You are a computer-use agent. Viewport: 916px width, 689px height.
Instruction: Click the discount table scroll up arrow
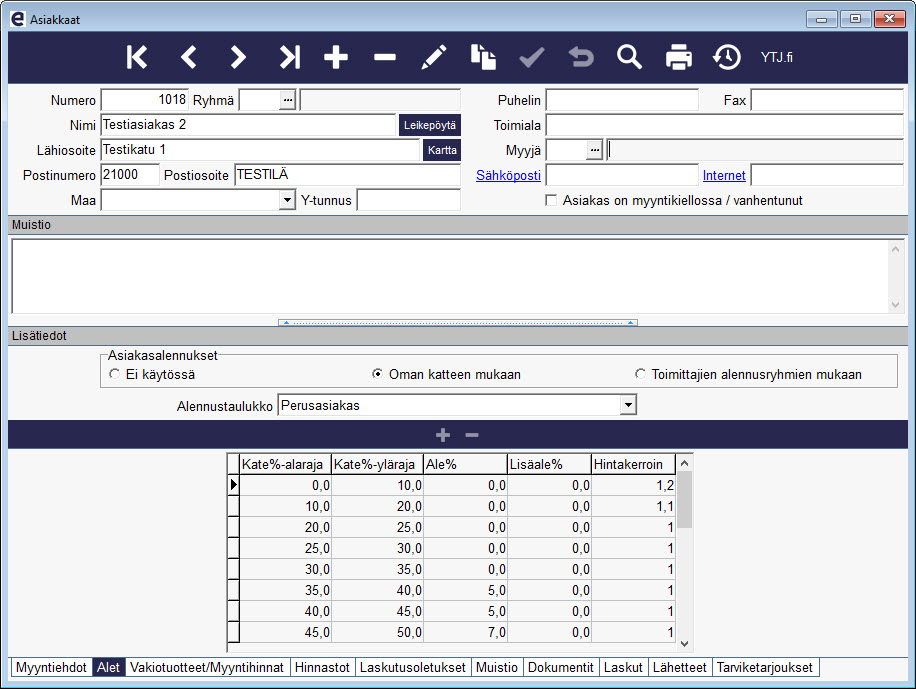(685, 463)
